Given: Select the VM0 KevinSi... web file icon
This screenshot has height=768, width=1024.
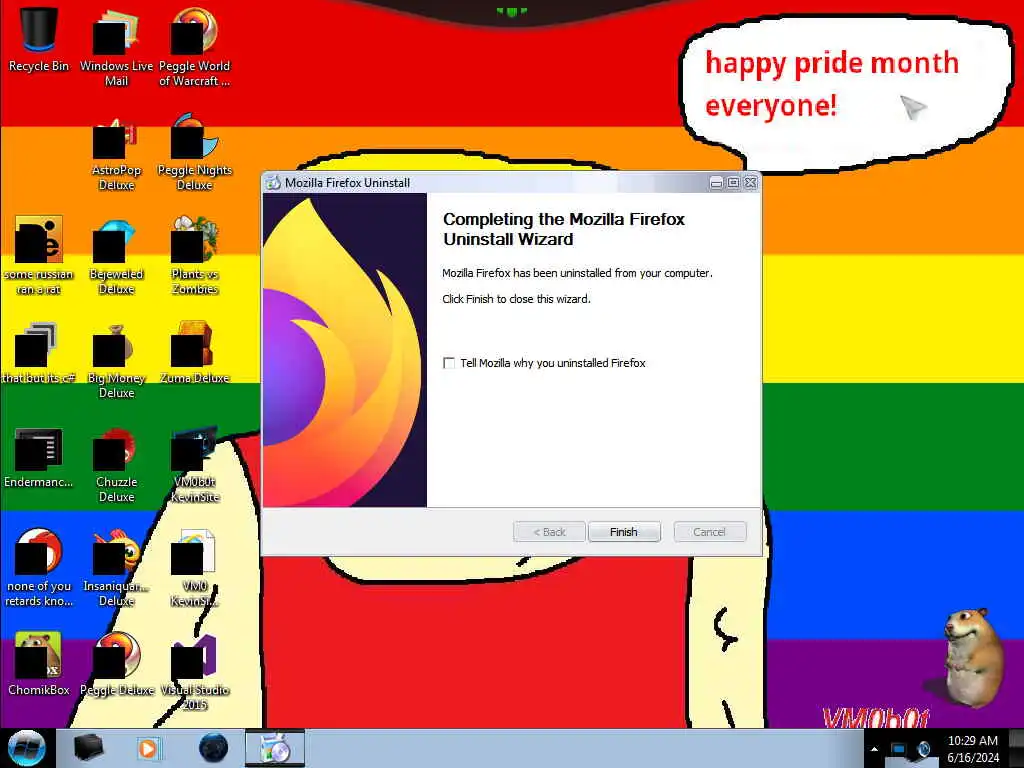Looking at the screenshot, I should tap(195, 568).
